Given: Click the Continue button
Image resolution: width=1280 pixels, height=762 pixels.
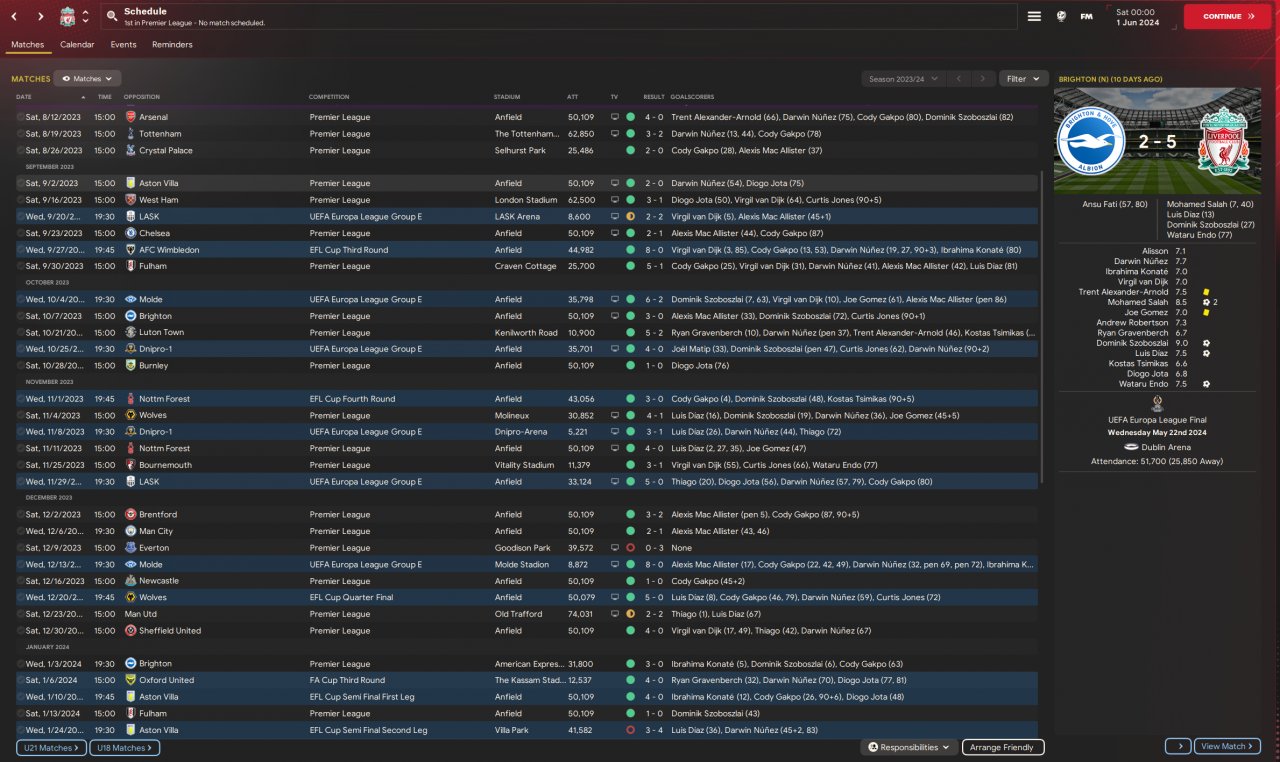Looking at the screenshot, I should point(1228,17).
